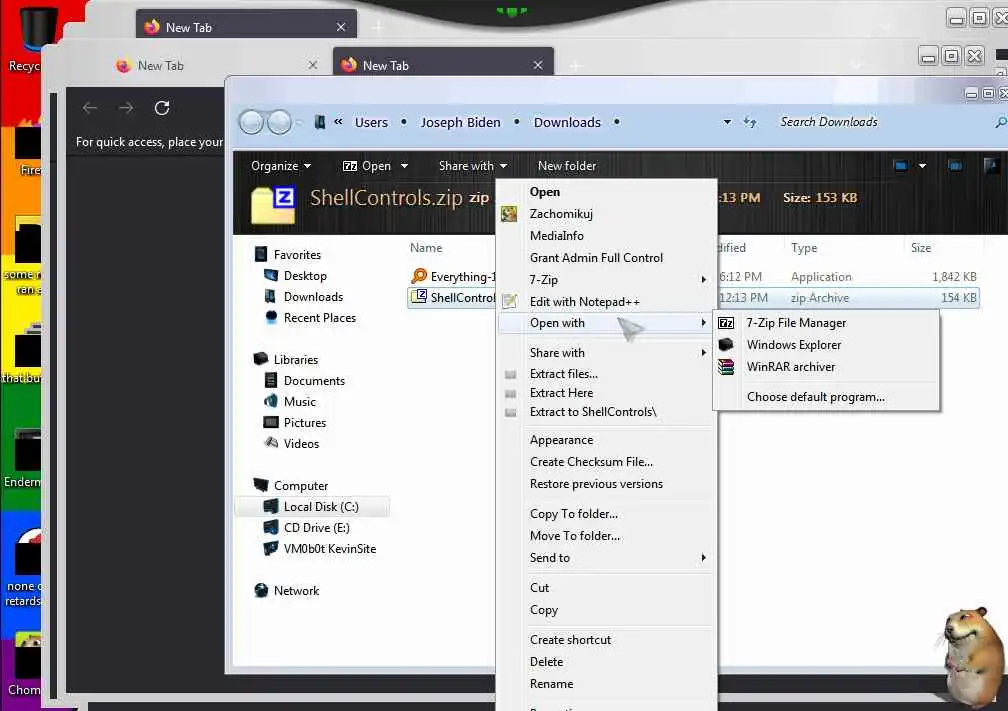Viewport: 1008px width, 711px height.
Task: Select Zachomikuj context menu entry
Action: click(x=561, y=213)
